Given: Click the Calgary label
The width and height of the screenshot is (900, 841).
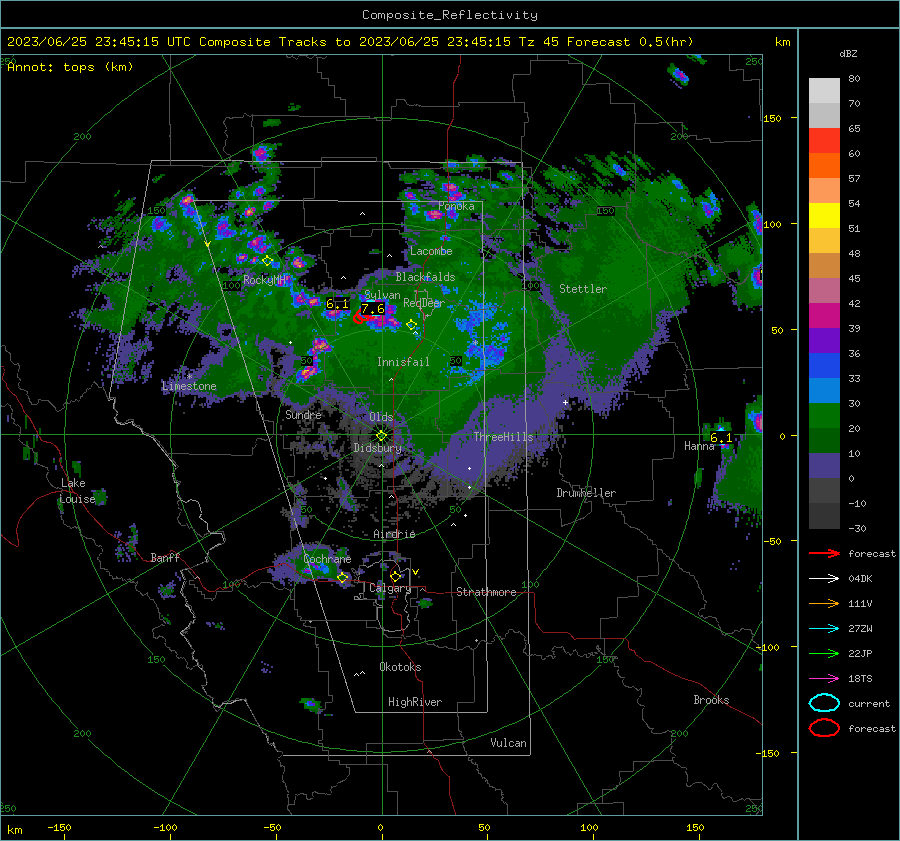Looking at the screenshot, I should point(390,588).
